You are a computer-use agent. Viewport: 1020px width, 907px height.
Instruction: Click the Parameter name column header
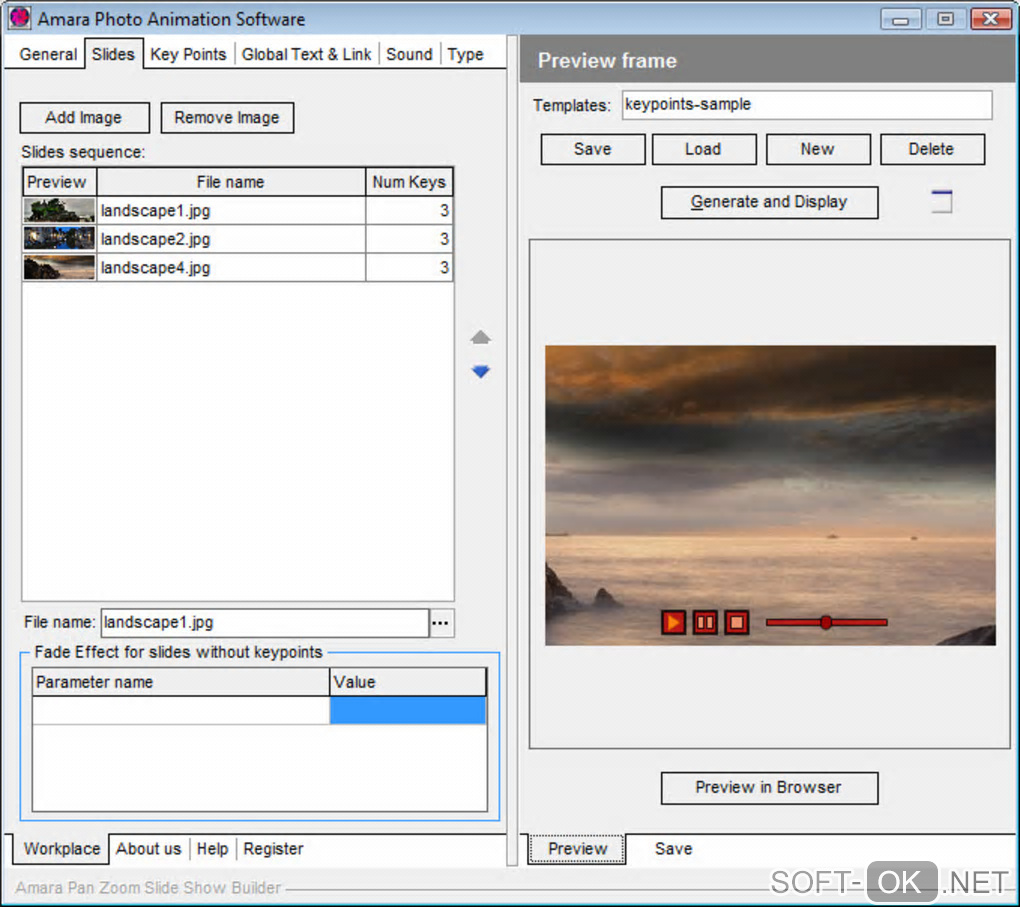(x=181, y=682)
